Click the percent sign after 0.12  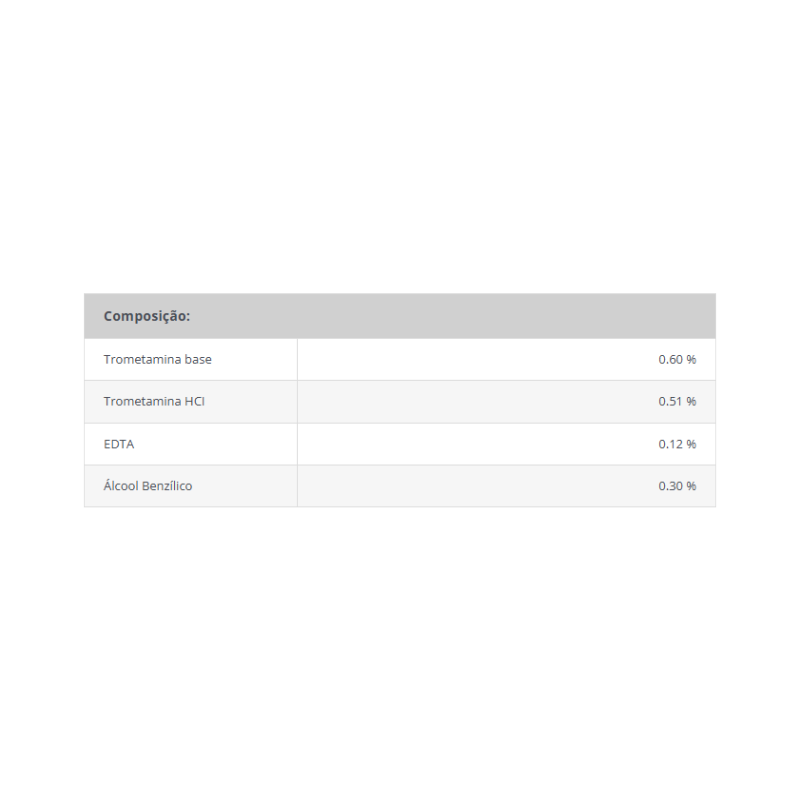691,444
